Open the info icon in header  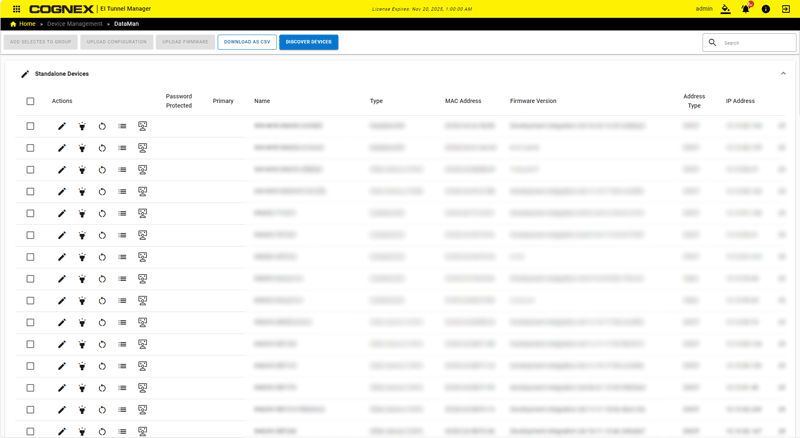point(766,9)
